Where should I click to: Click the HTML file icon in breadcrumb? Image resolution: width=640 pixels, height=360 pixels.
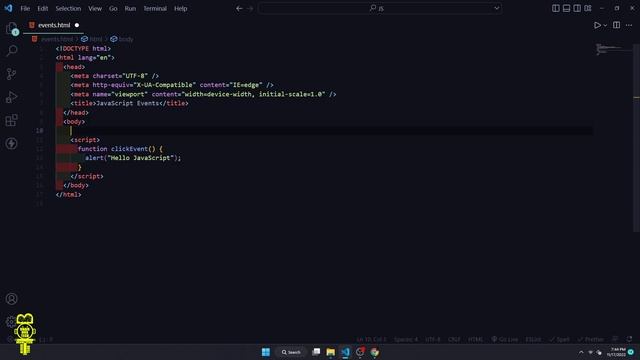(35, 39)
